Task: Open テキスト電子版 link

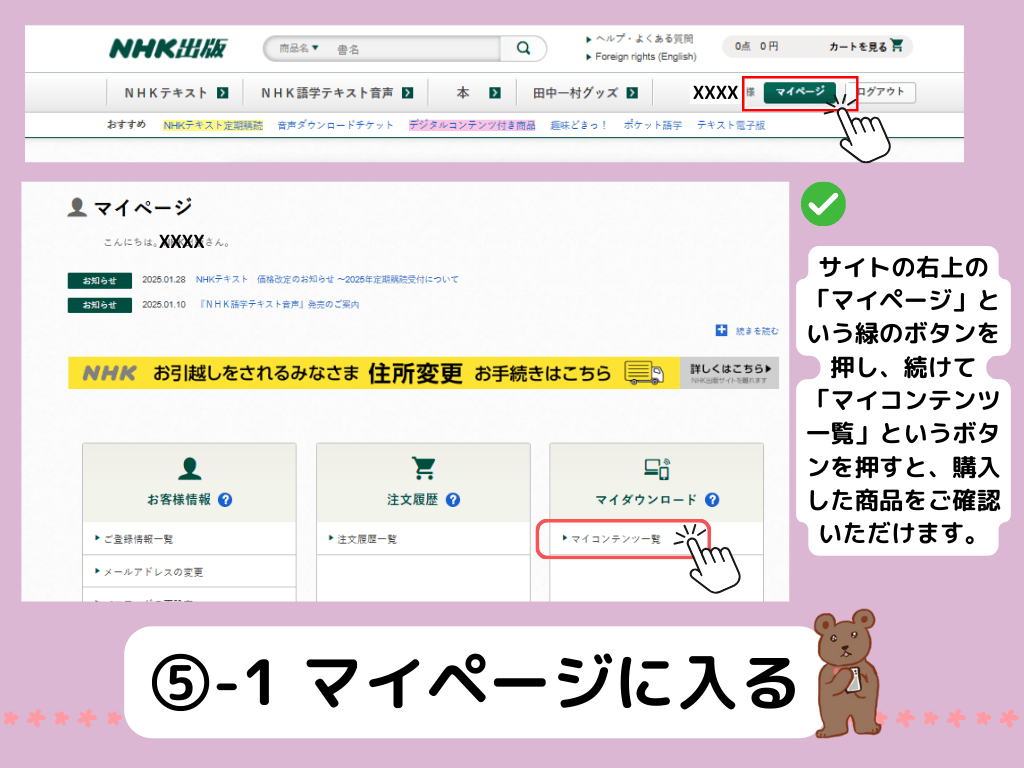Action: (731, 125)
